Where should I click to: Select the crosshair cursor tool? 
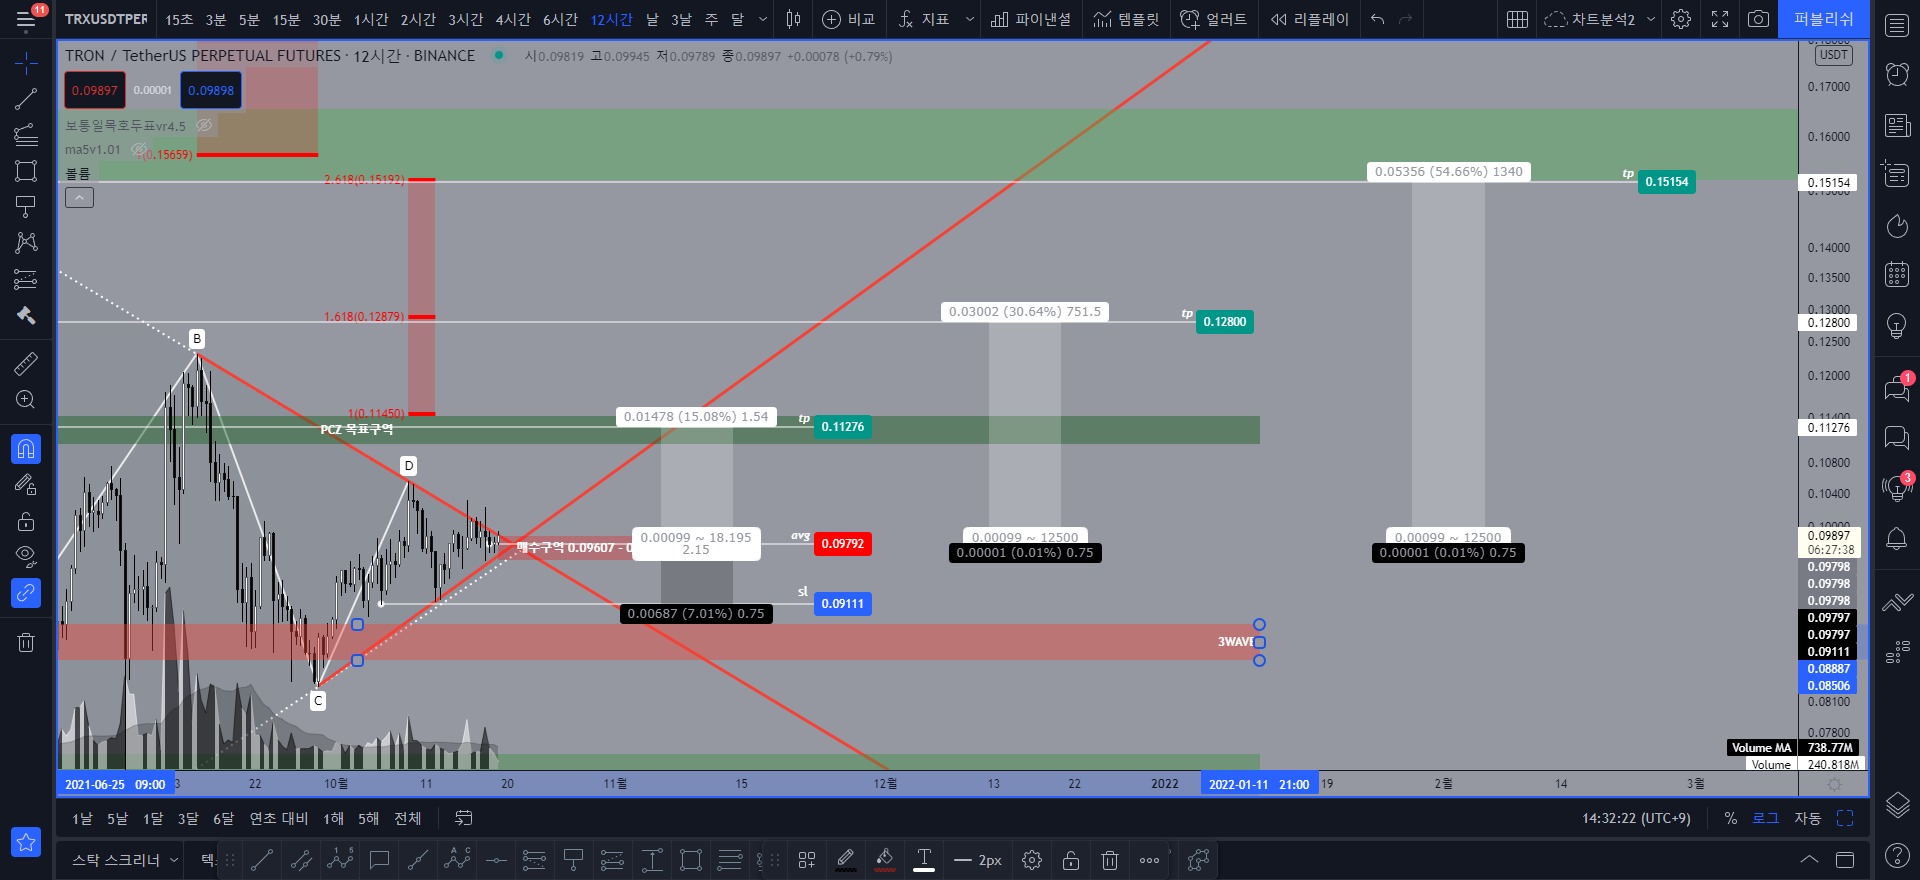pyautogui.click(x=26, y=63)
